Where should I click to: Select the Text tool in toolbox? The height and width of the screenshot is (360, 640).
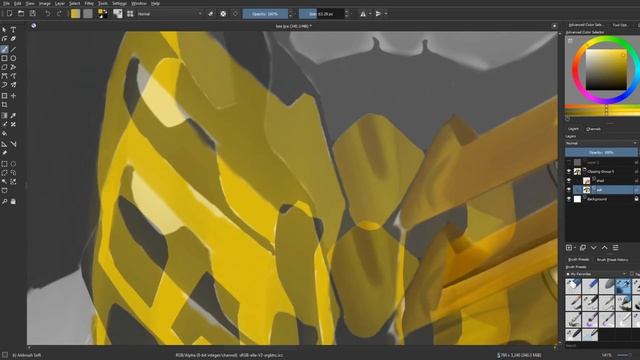click(x=13, y=30)
